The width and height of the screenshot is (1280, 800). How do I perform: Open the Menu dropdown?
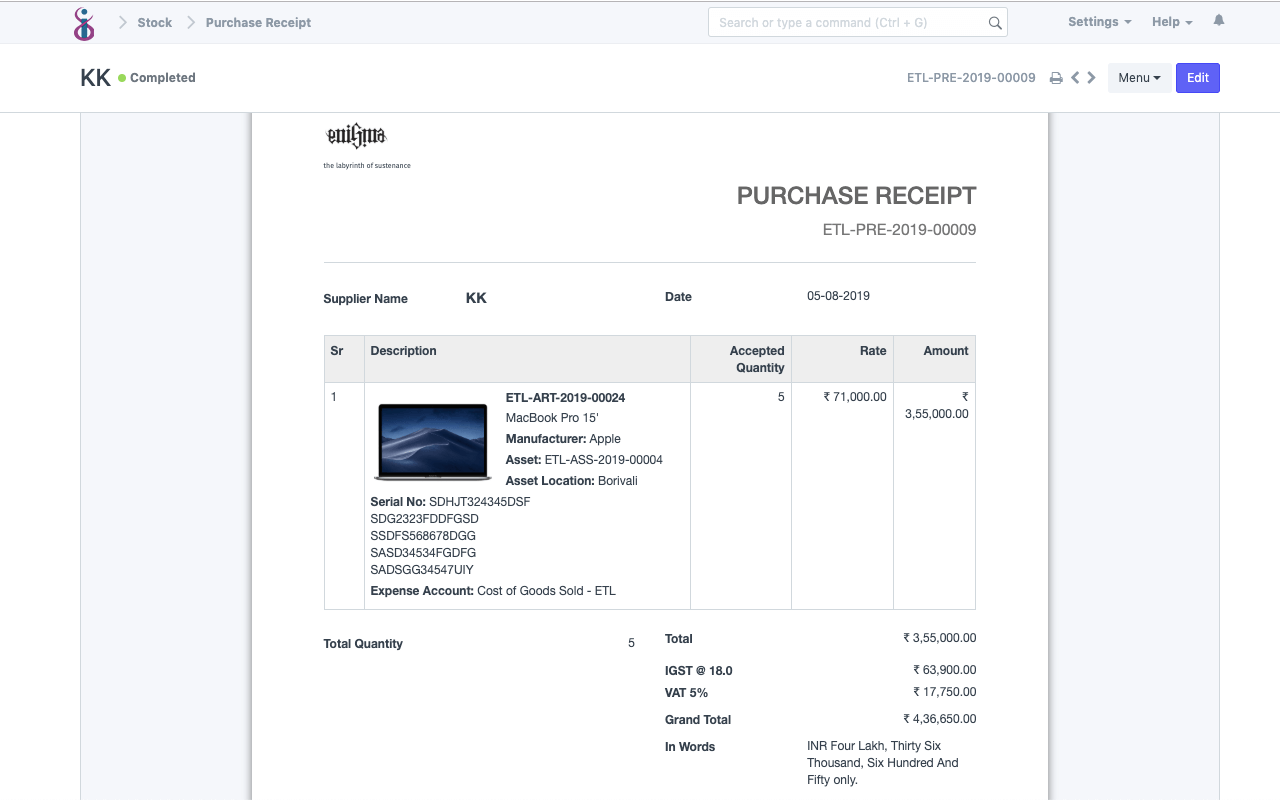(1139, 77)
